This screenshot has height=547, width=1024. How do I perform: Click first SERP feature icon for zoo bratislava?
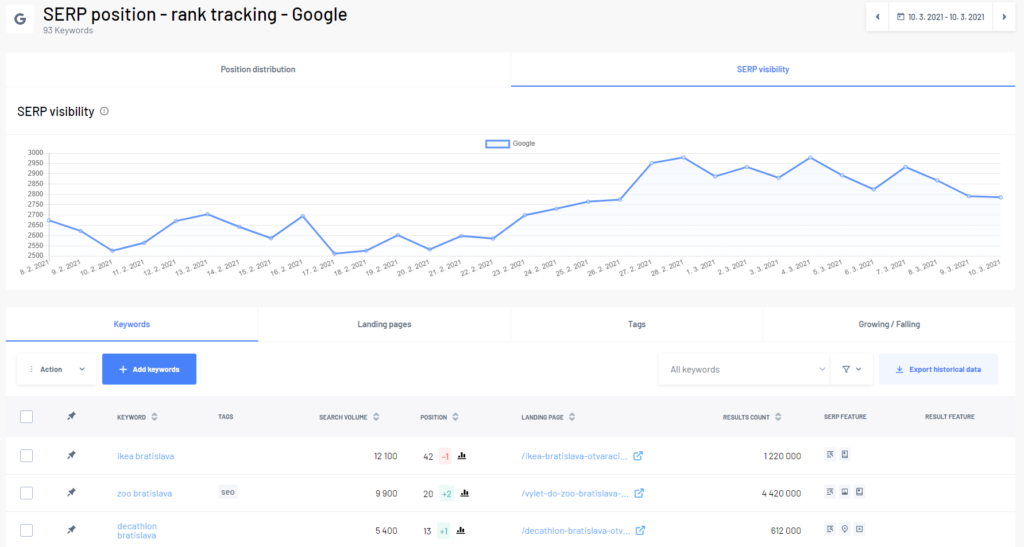coord(830,492)
